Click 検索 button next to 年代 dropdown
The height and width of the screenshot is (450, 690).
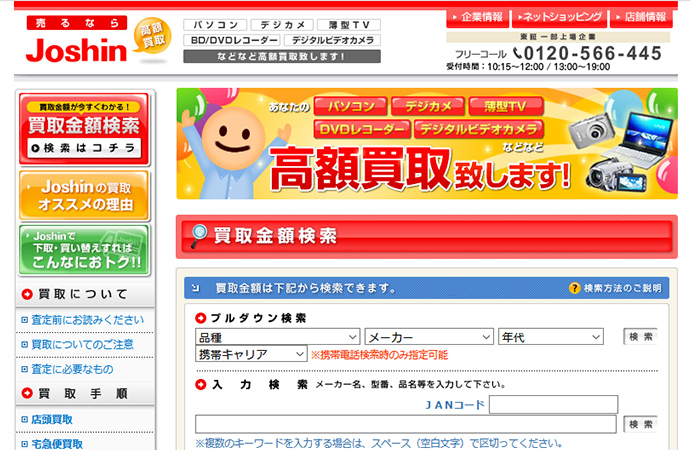tap(640, 337)
